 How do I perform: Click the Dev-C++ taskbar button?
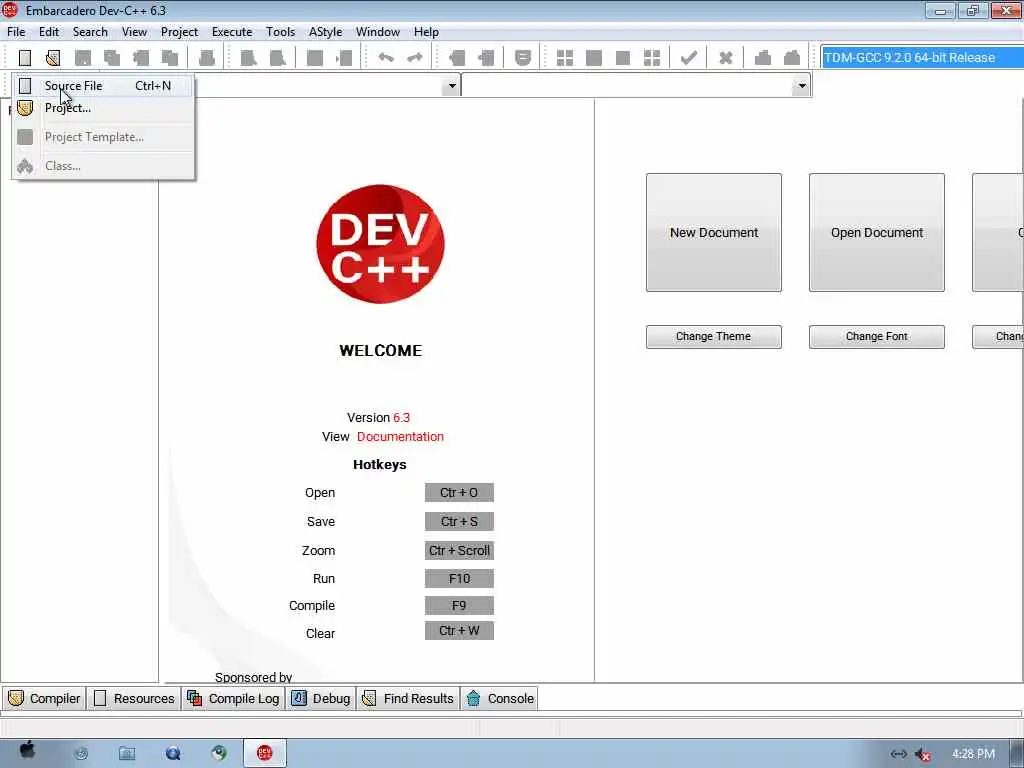pos(264,753)
